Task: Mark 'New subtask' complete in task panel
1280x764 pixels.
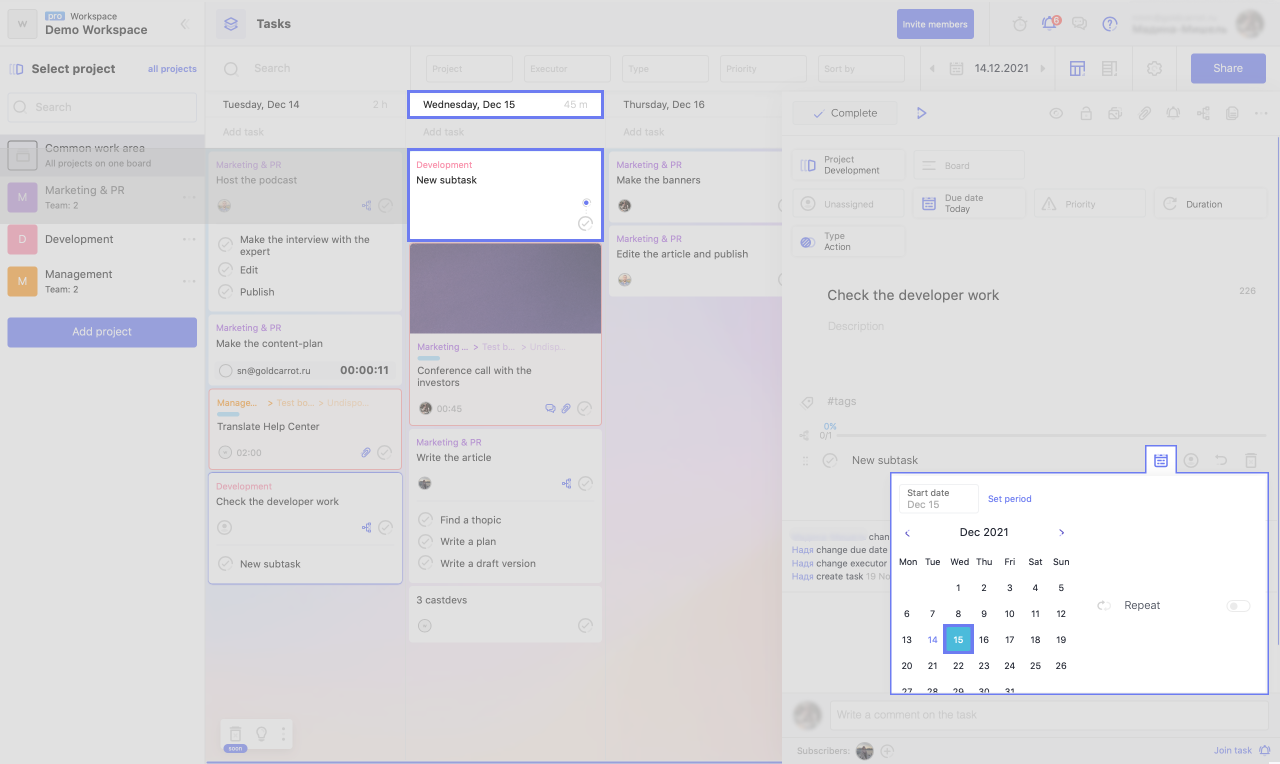Action: click(829, 460)
